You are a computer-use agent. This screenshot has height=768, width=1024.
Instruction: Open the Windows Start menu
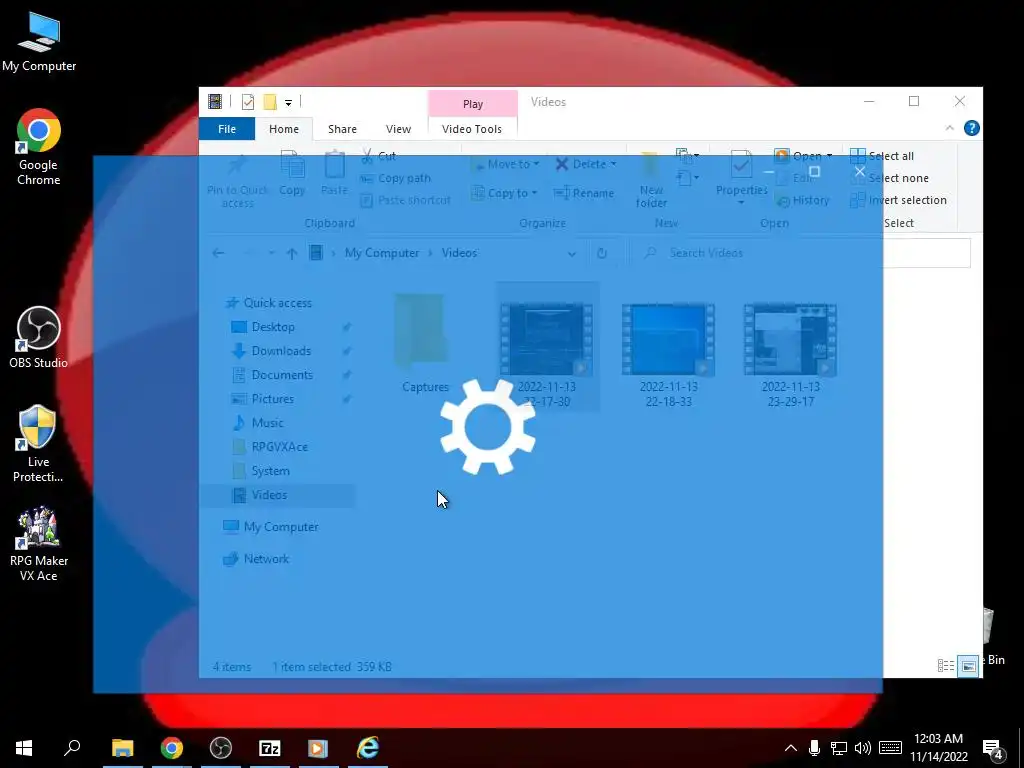tap(24, 748)
